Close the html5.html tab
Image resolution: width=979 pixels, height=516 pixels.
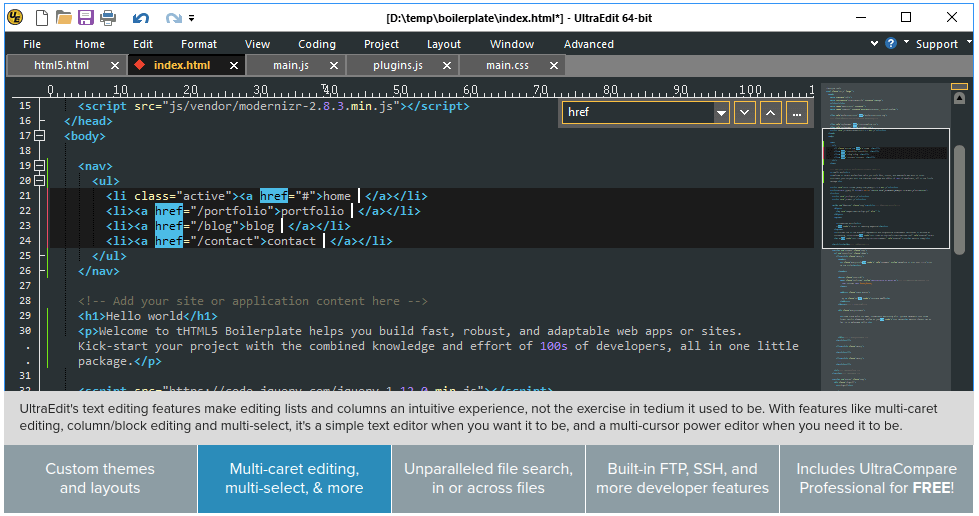click(115, 66)
